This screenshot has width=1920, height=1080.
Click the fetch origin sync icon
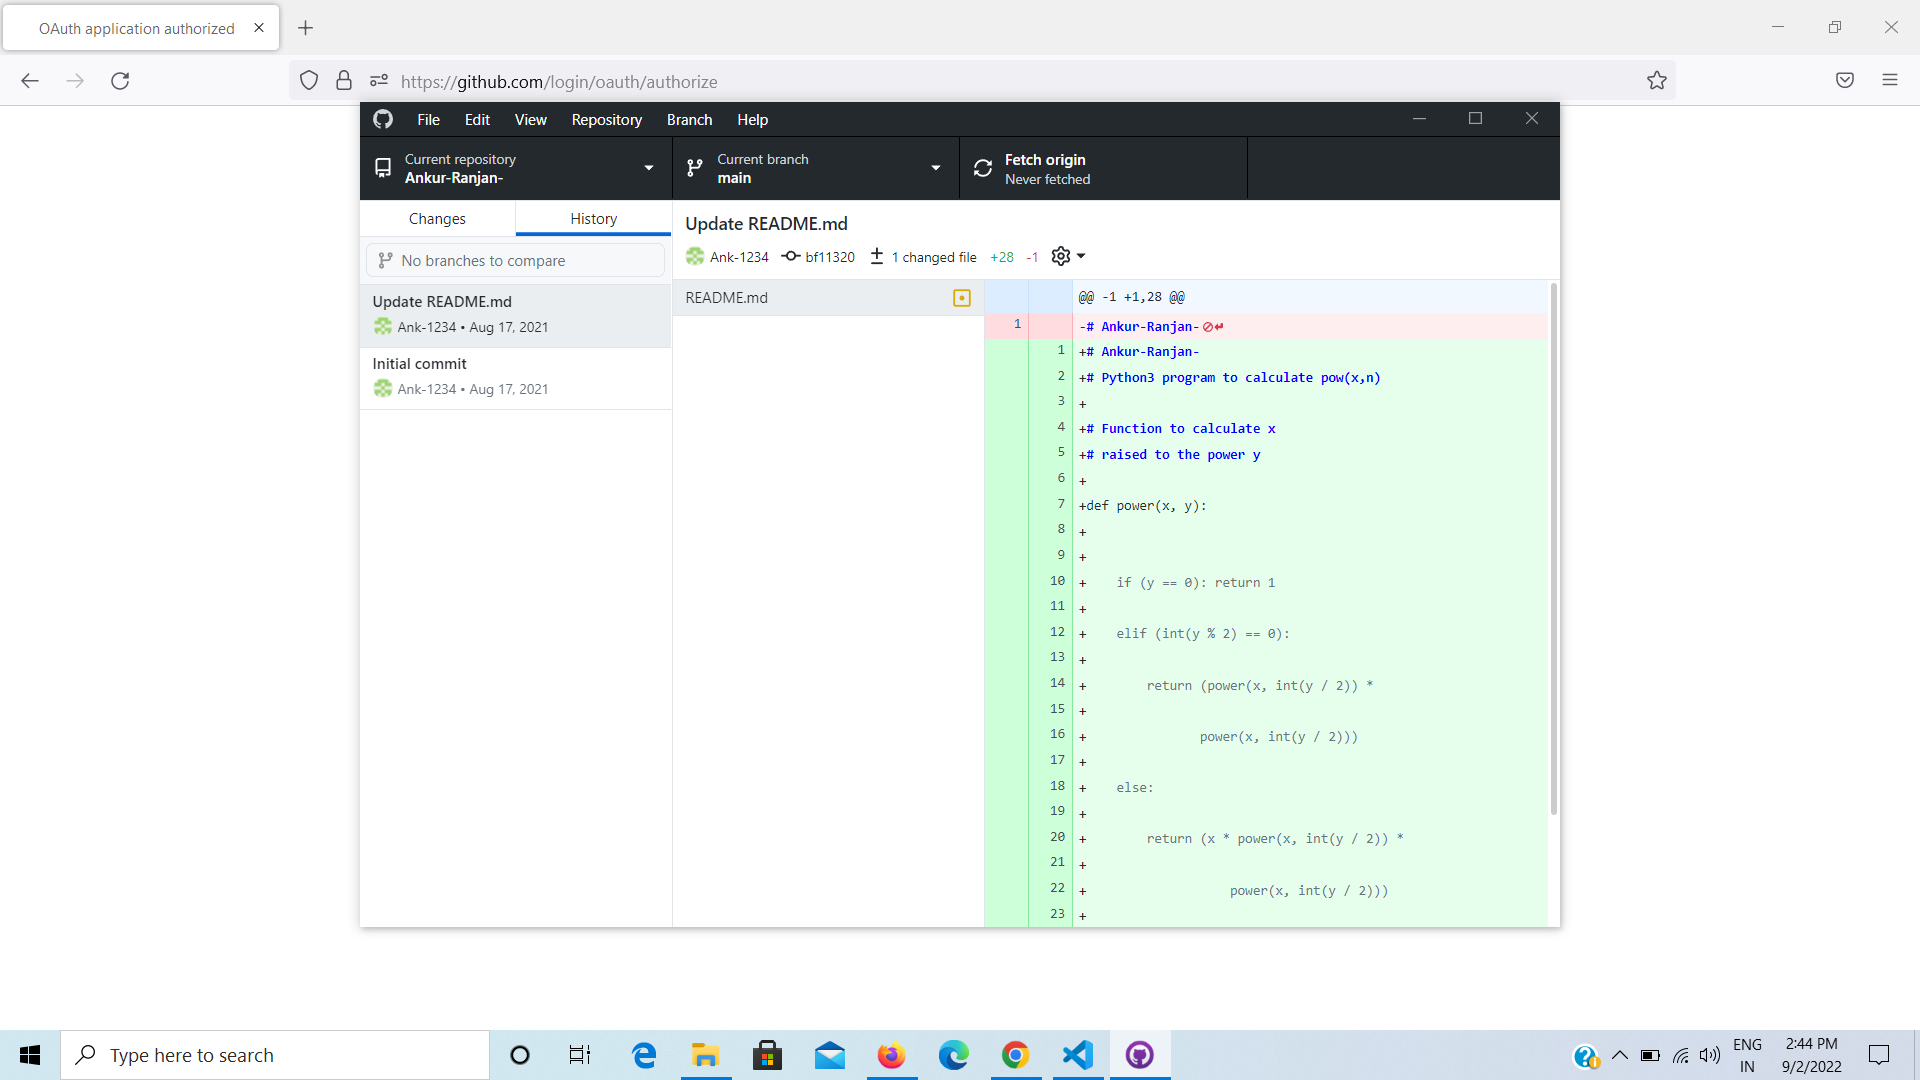point(982,167)
